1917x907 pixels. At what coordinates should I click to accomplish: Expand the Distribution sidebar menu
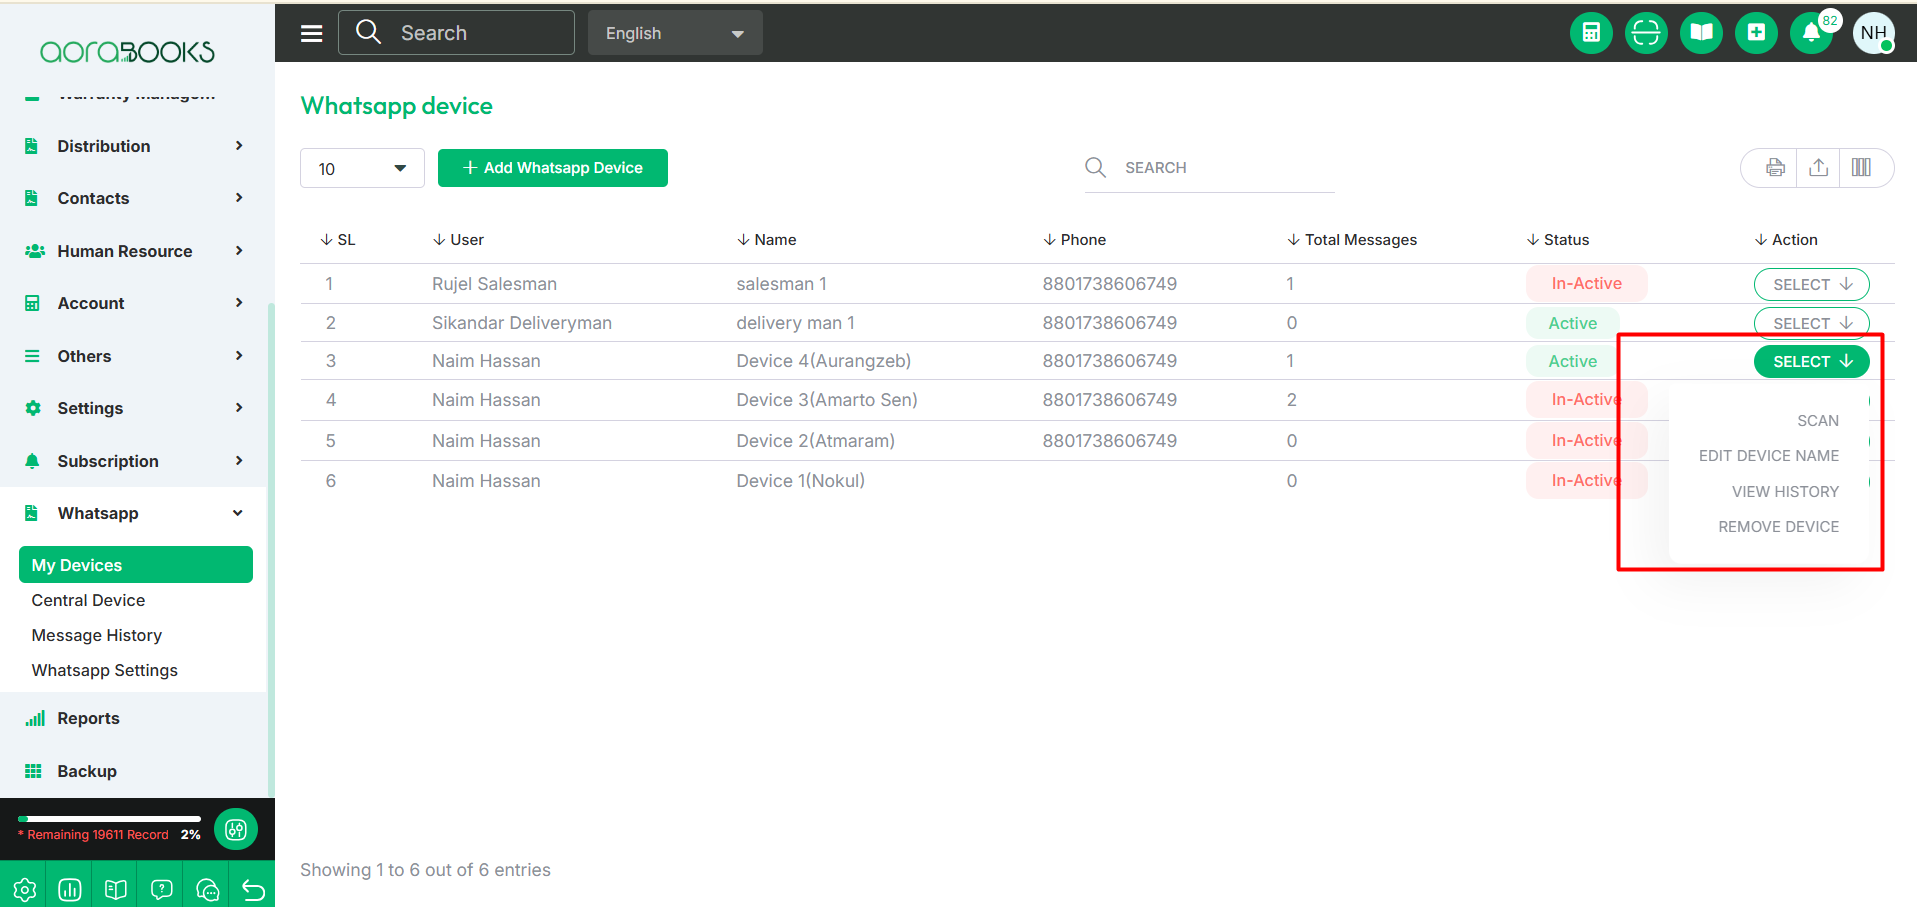(x=135, y=146)
